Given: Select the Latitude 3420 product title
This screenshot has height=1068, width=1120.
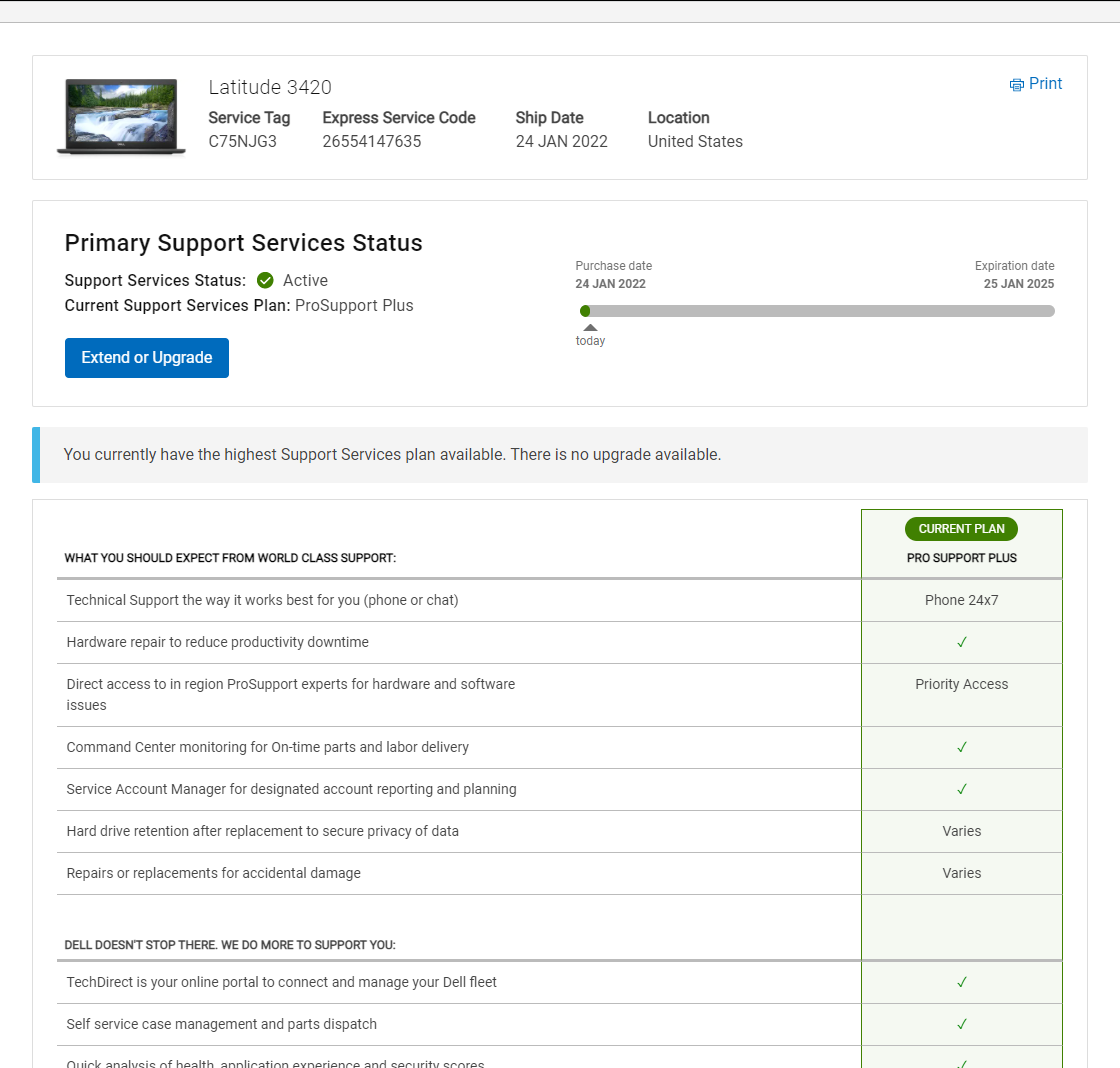Looking at the screenshot, I should click(x=270, y=87).
